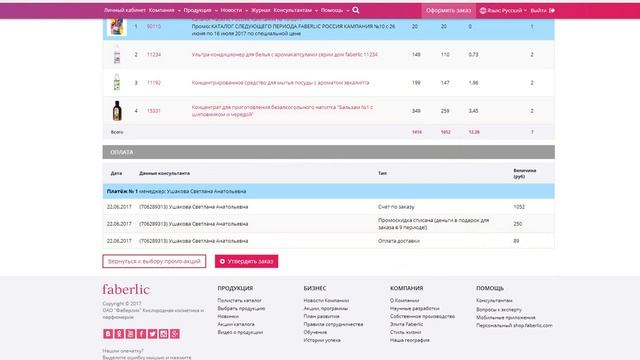Open the YouTube social icon

click(130, 334)
